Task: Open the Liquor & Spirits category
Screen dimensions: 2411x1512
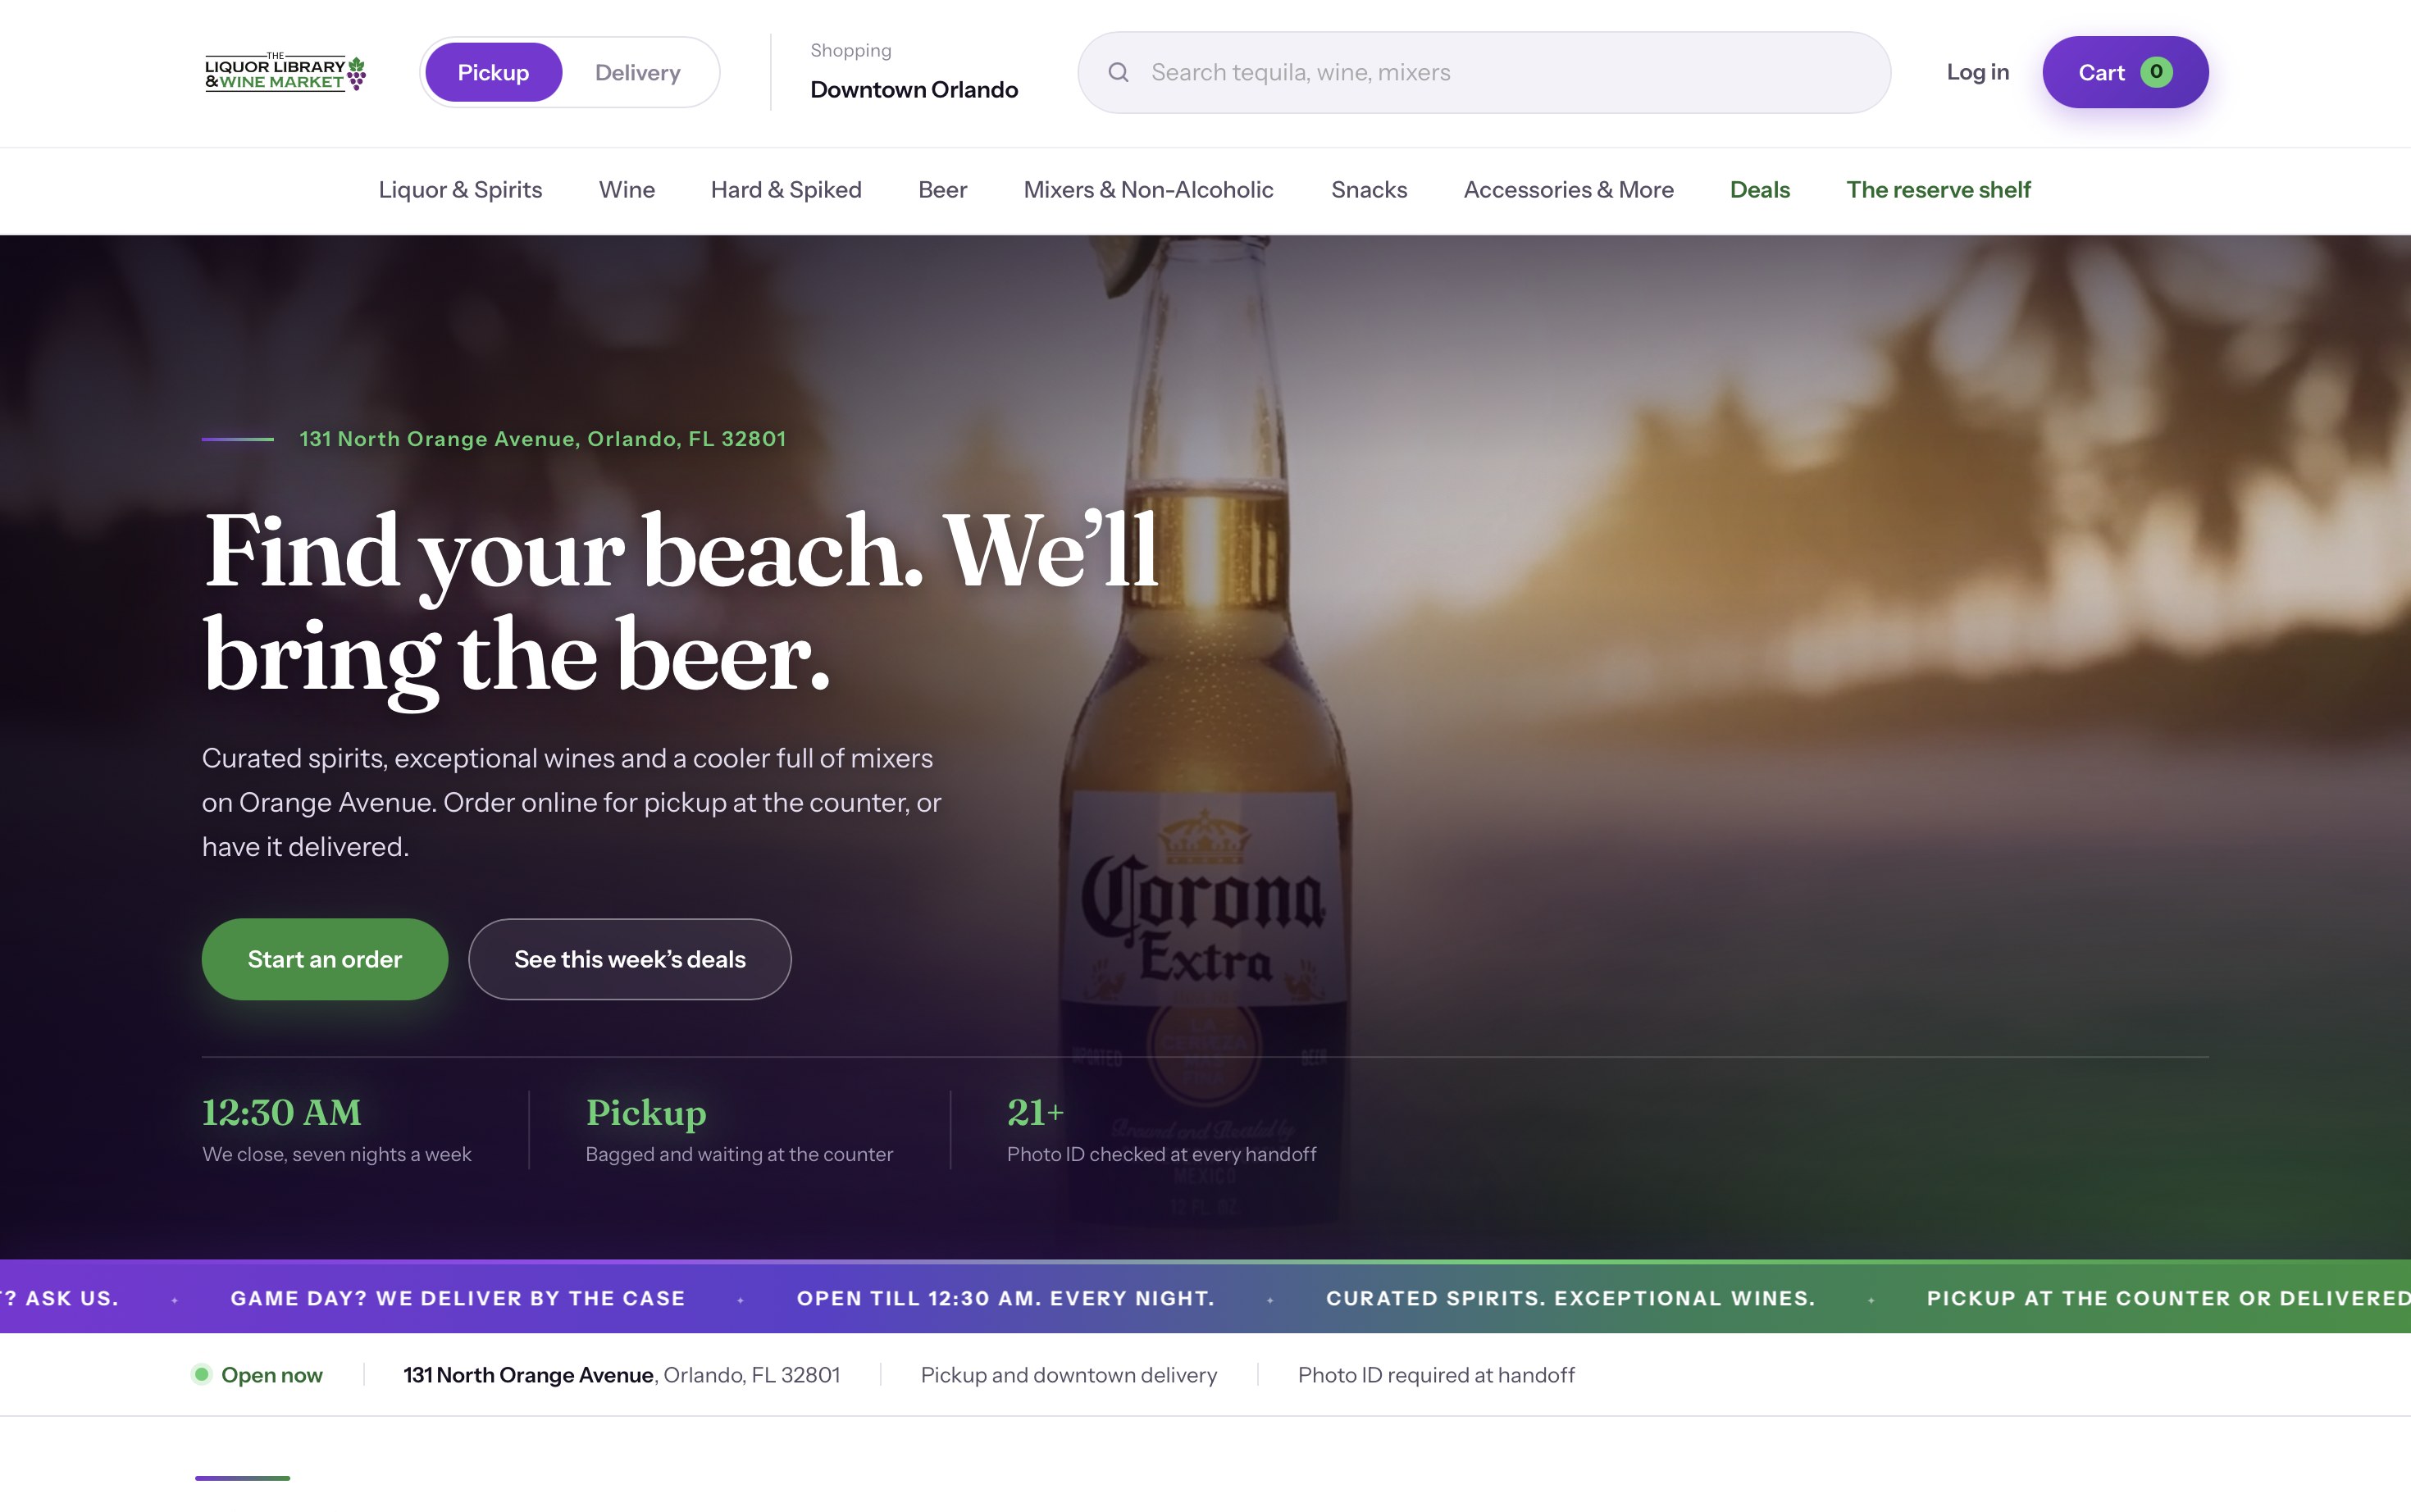Action: point(460,190)
